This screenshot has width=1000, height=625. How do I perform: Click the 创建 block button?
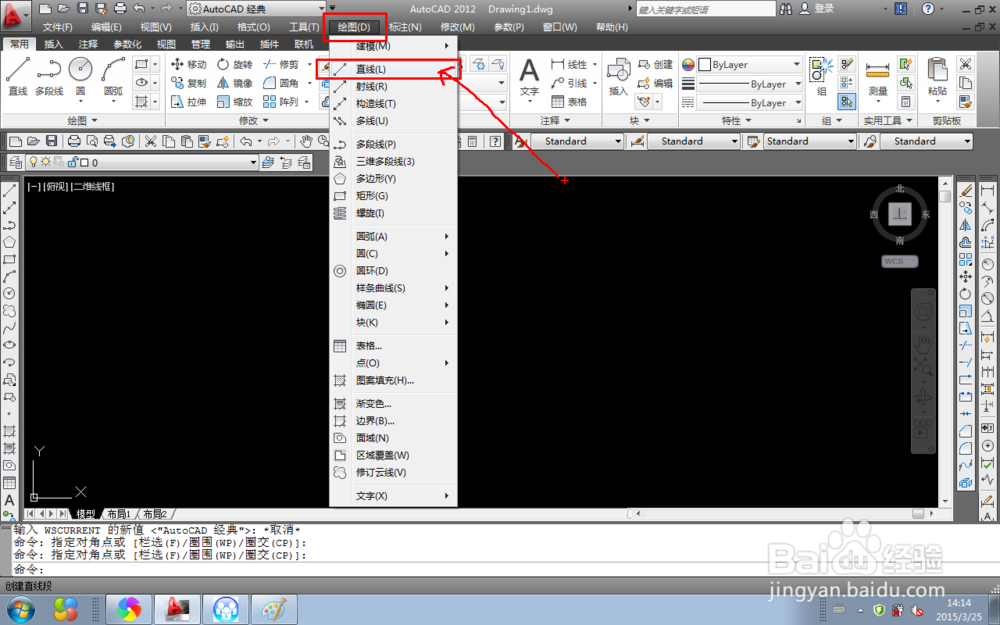656,64
